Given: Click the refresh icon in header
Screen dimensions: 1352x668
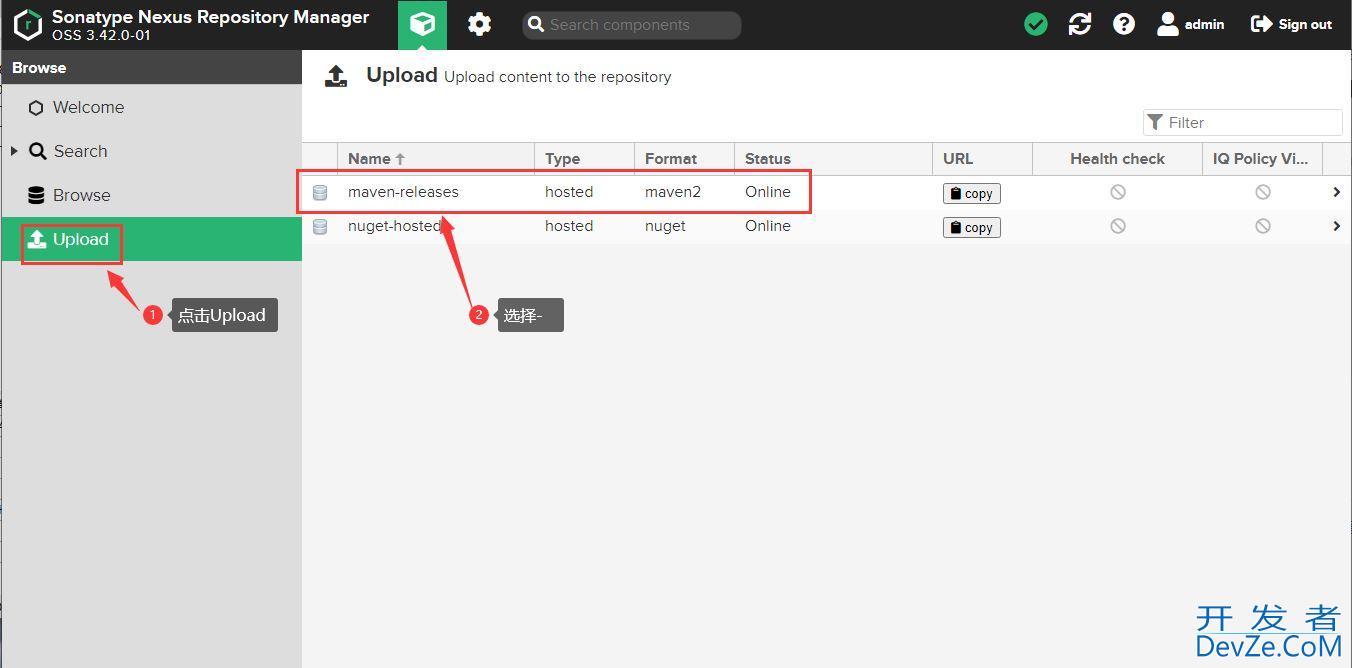Looking at the screenshot, I should [x=1080, y=24].
